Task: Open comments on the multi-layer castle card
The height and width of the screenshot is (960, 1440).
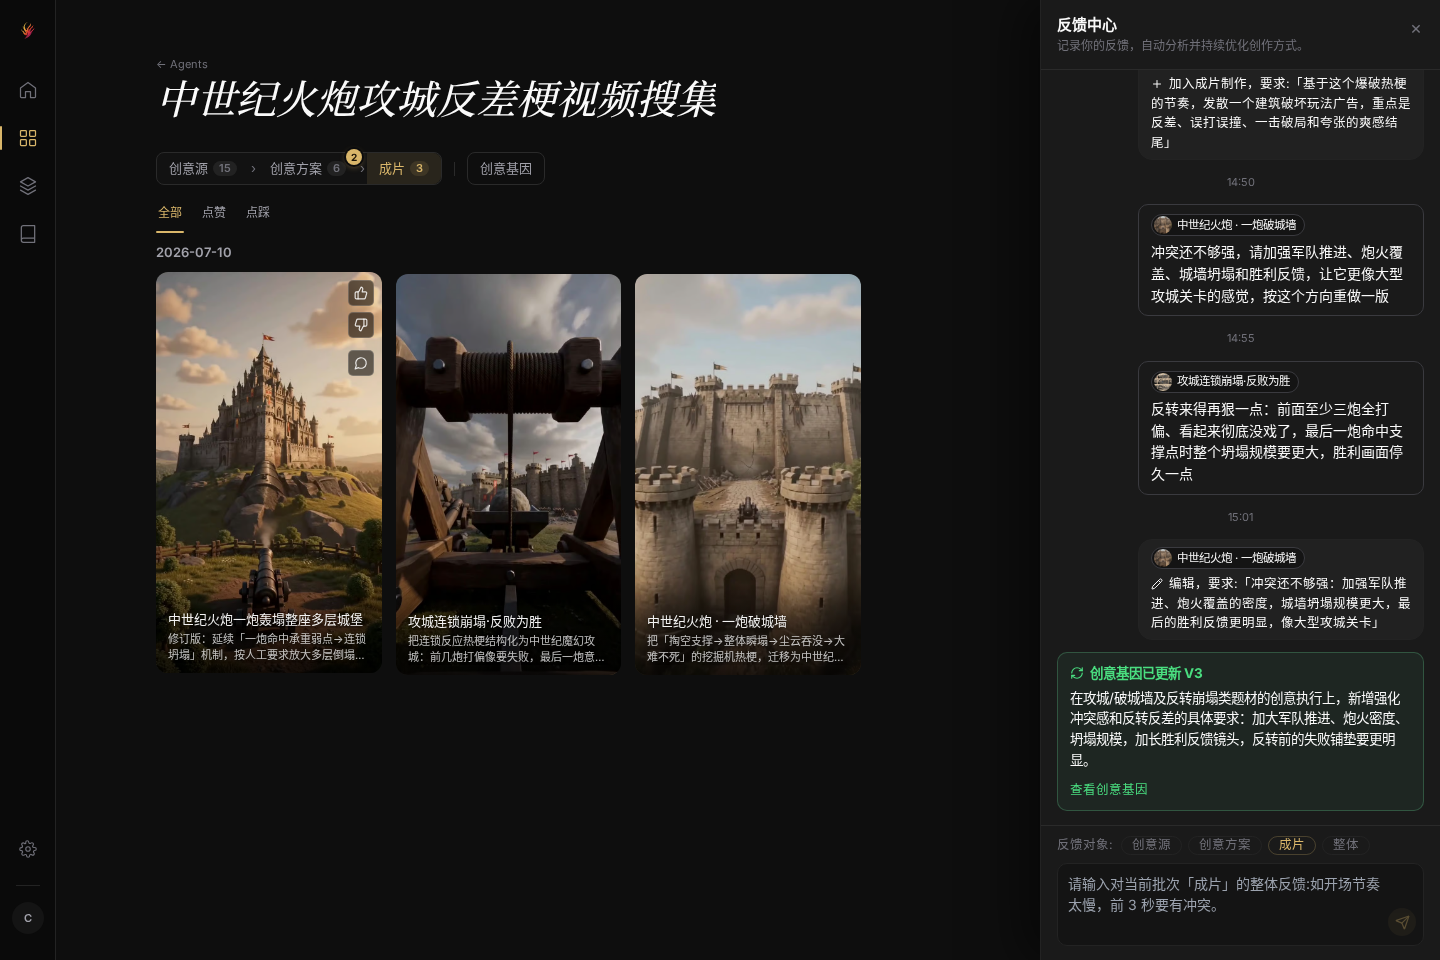Action: pos(361,363)
